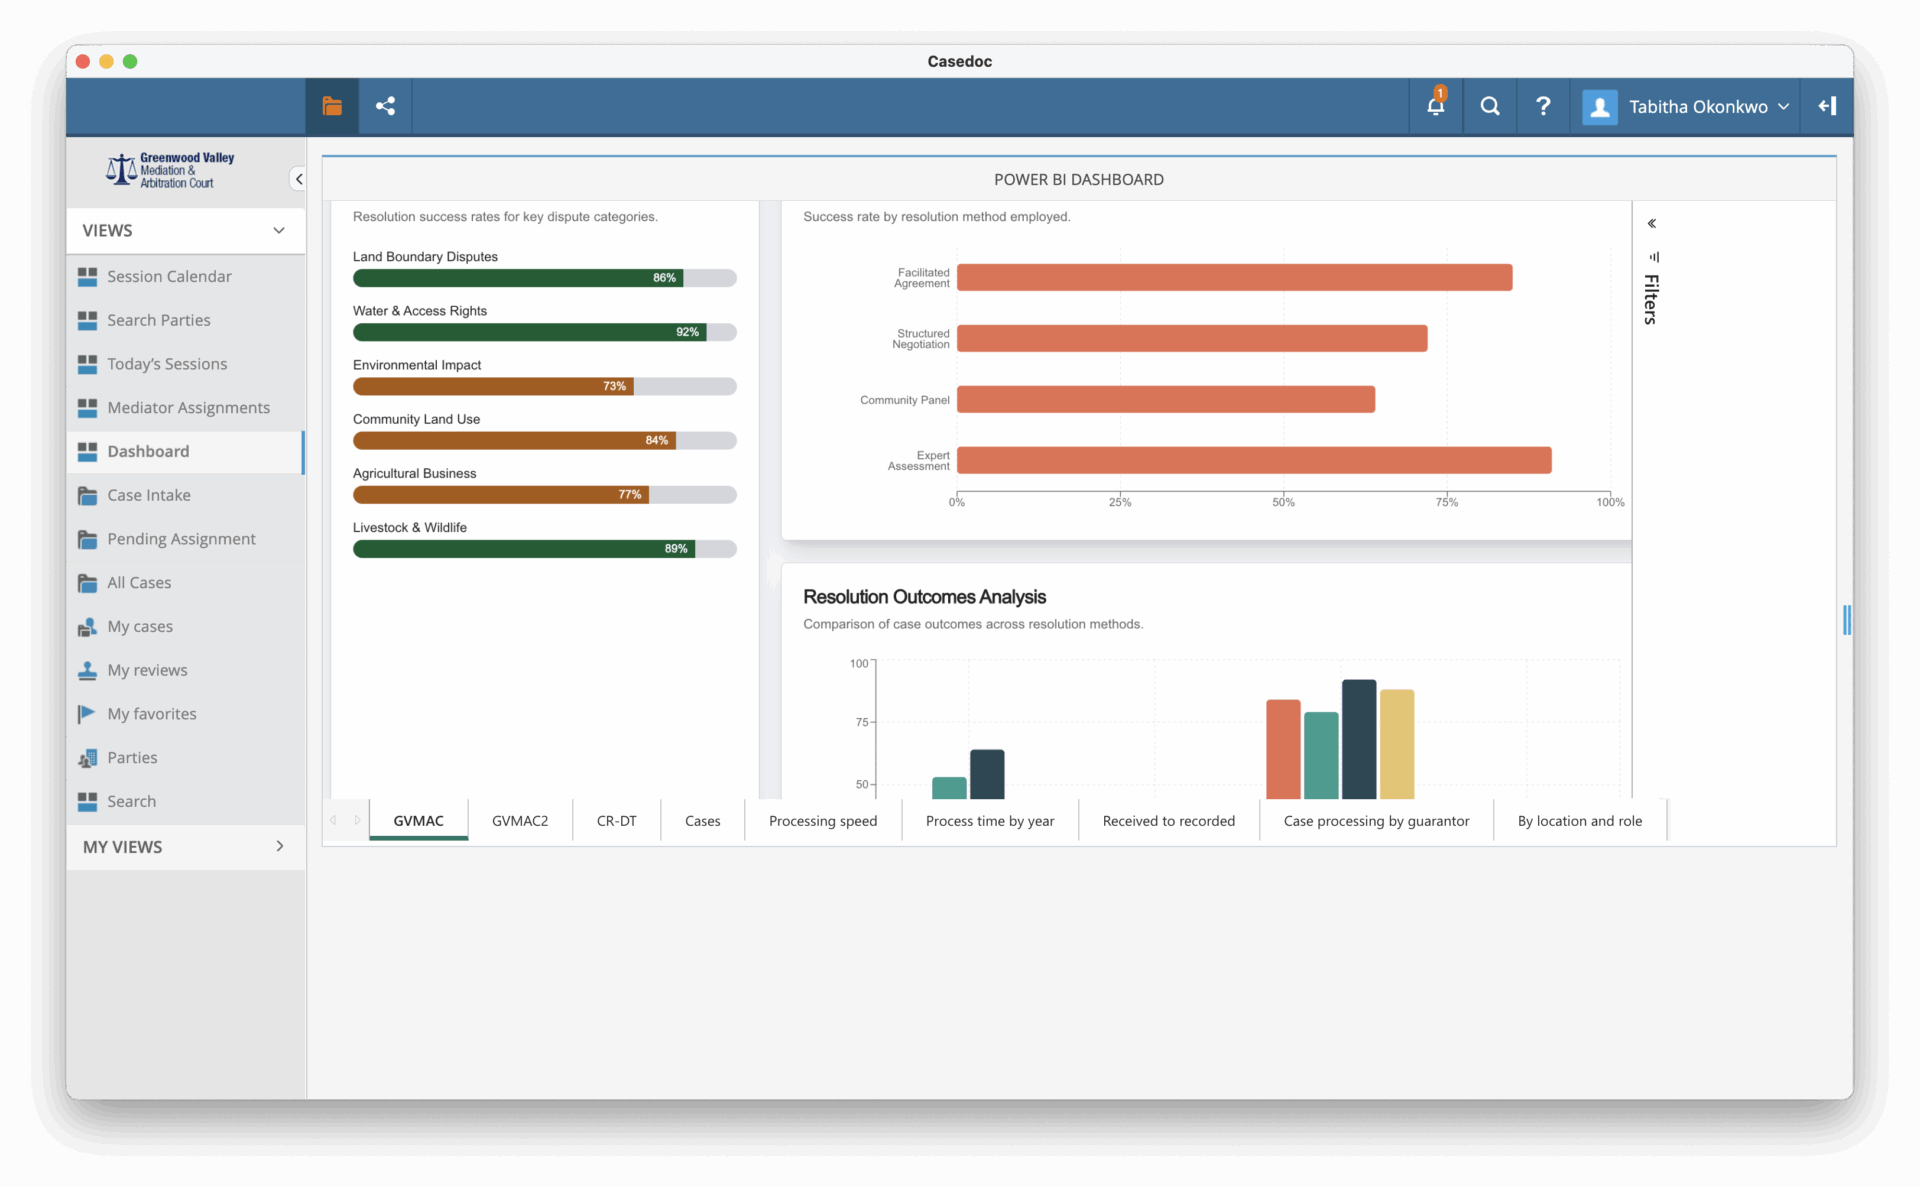Click the tallest dark navy outcomes bar
The width and height of the screenshot is (1920, 1187).
point(1359,739)
